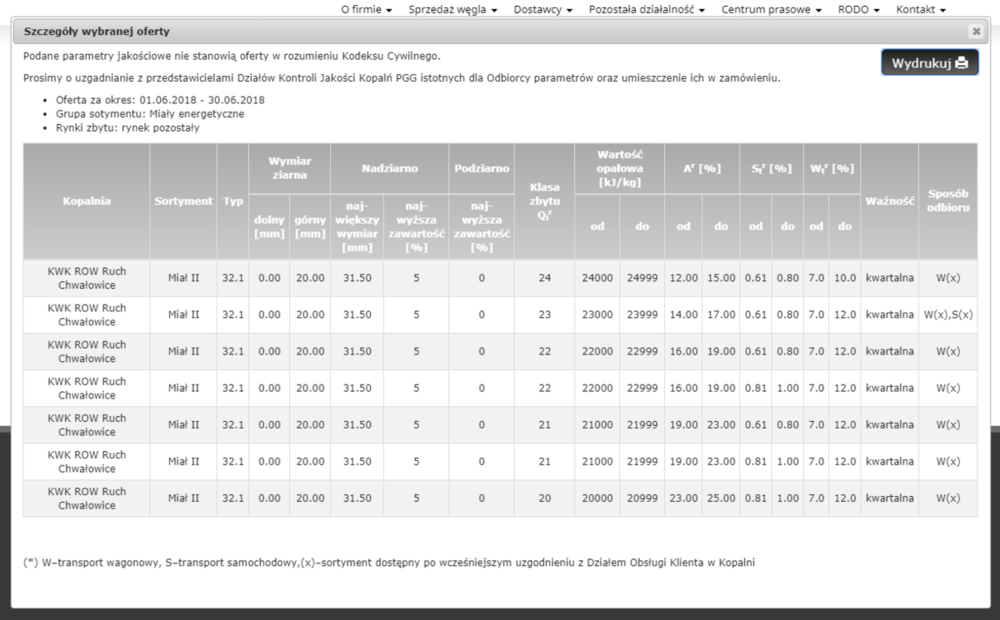1000x620 pixels.
Task: Select the row with class 24
Action: (544, 278)
